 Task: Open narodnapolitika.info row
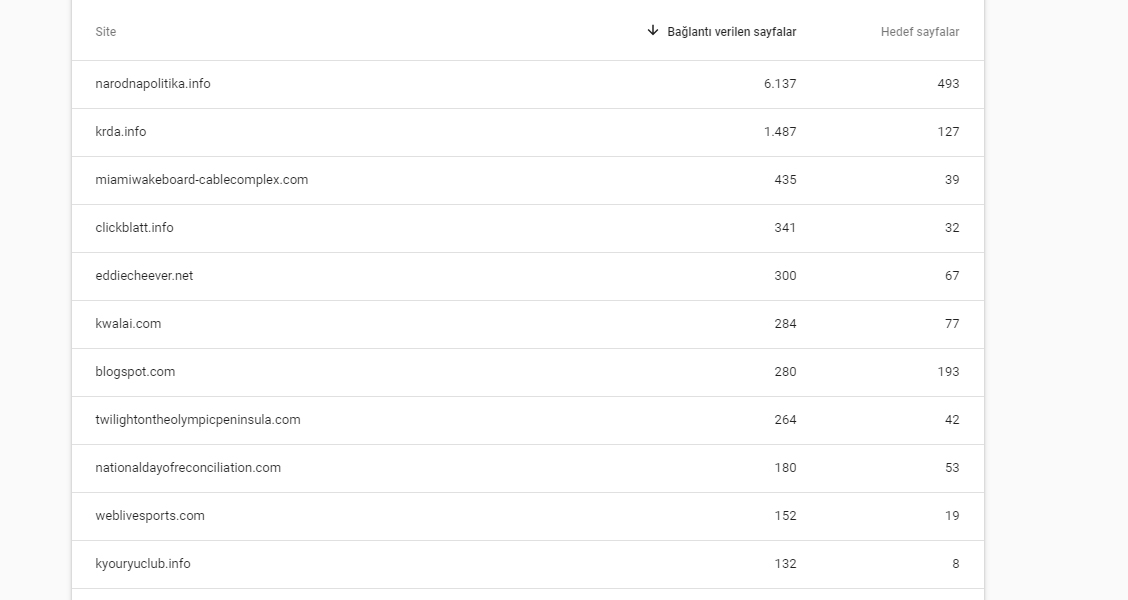[528, 84]
